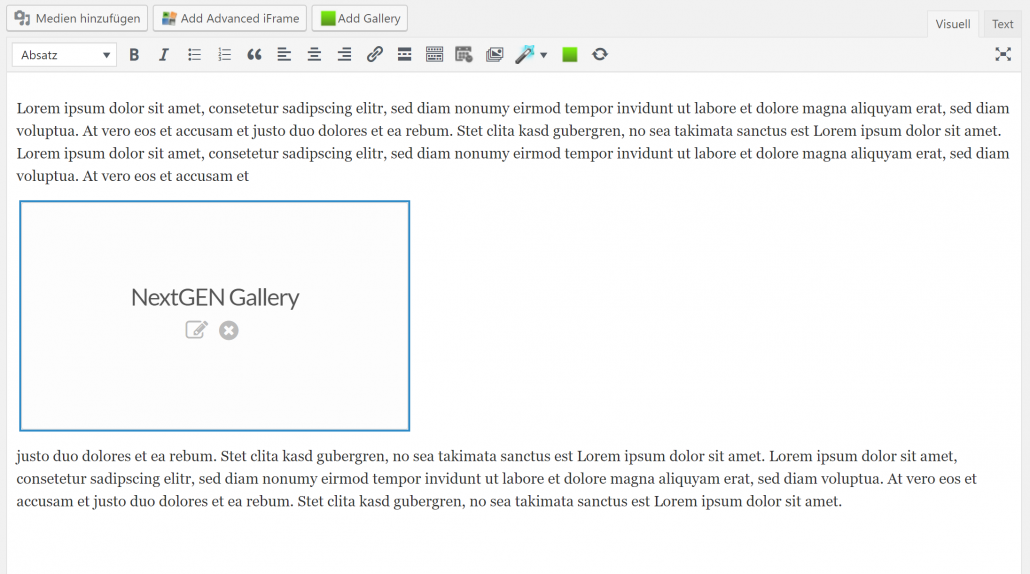
Task: Edit the NextGEN Gallery placeholder
Action: 196,330
